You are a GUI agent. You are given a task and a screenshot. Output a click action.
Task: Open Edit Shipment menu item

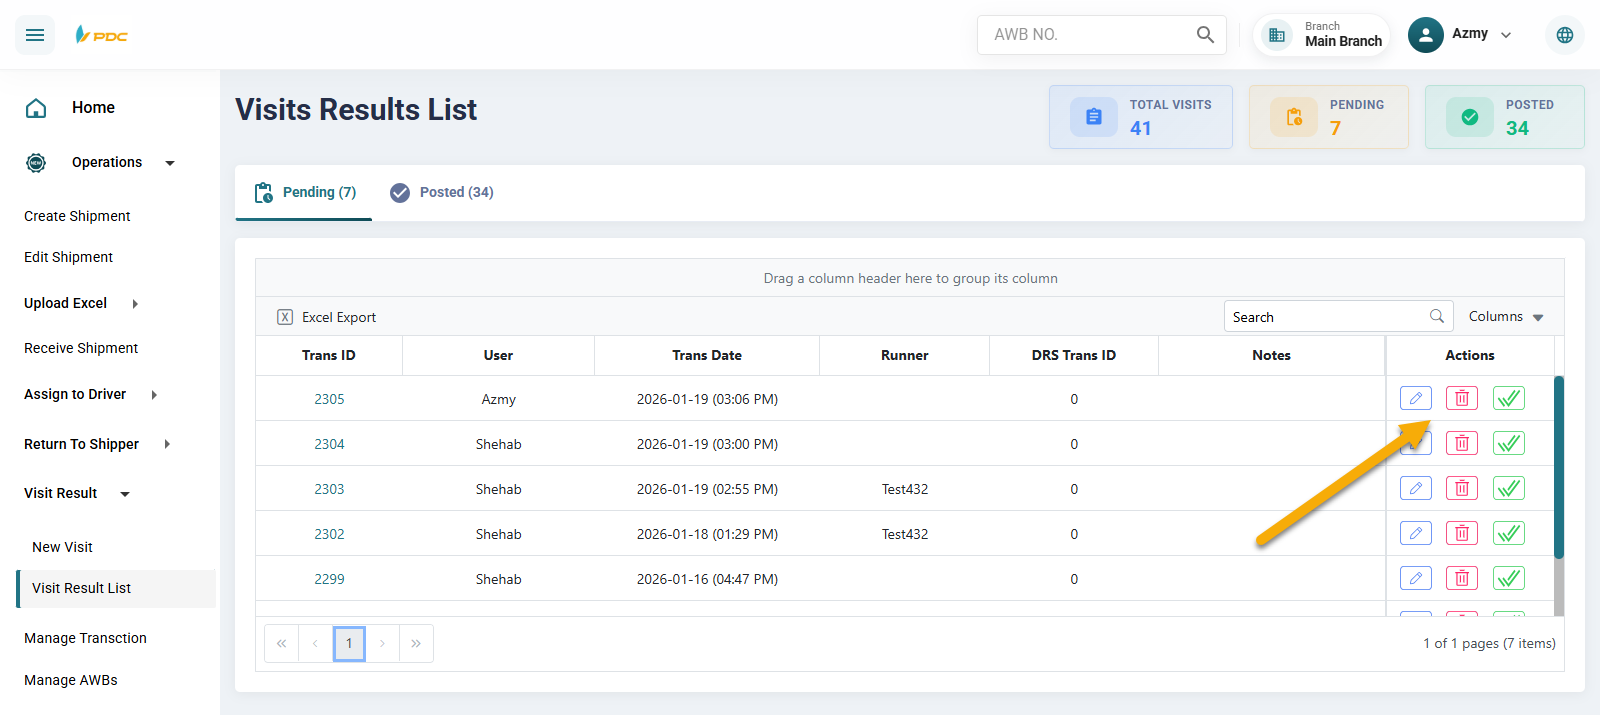point(68,257)
